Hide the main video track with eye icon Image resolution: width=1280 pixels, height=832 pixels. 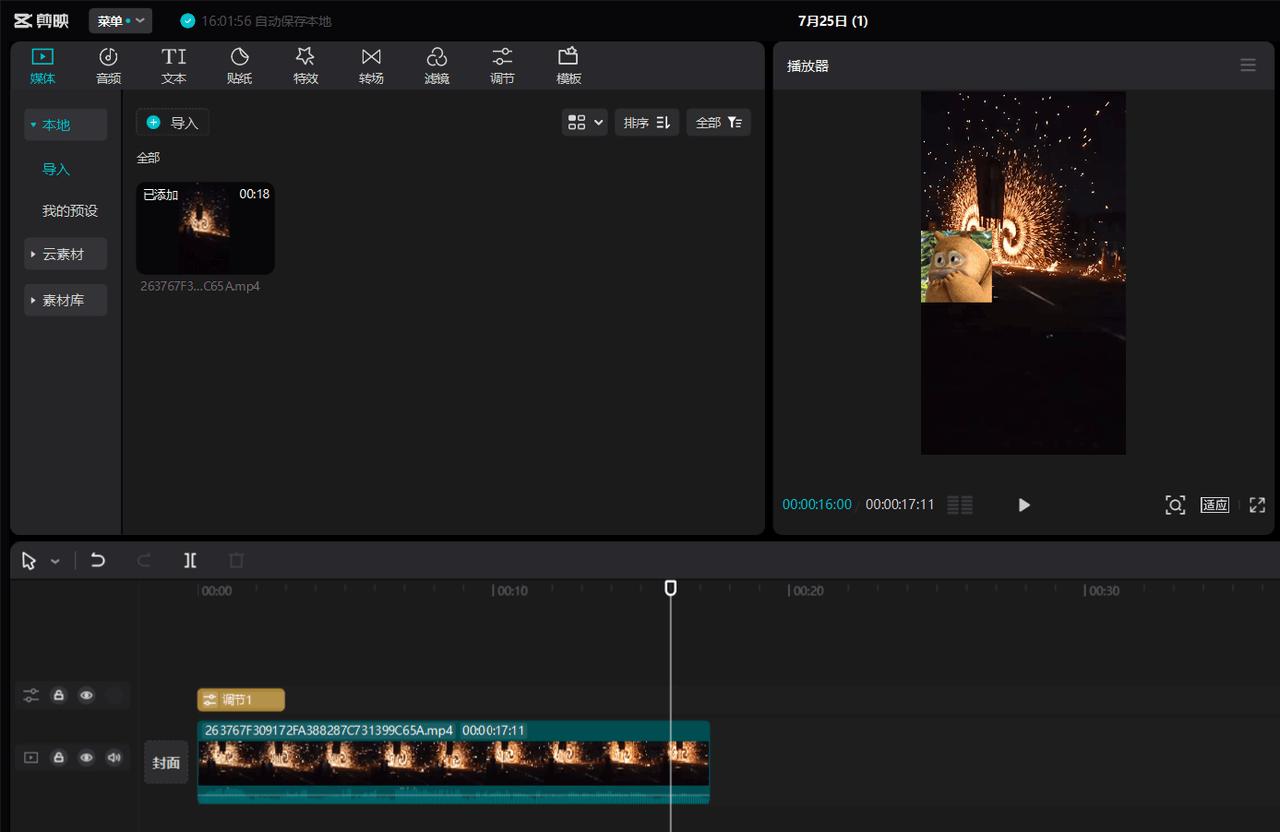pyautogui.click(x=87, y=758)
